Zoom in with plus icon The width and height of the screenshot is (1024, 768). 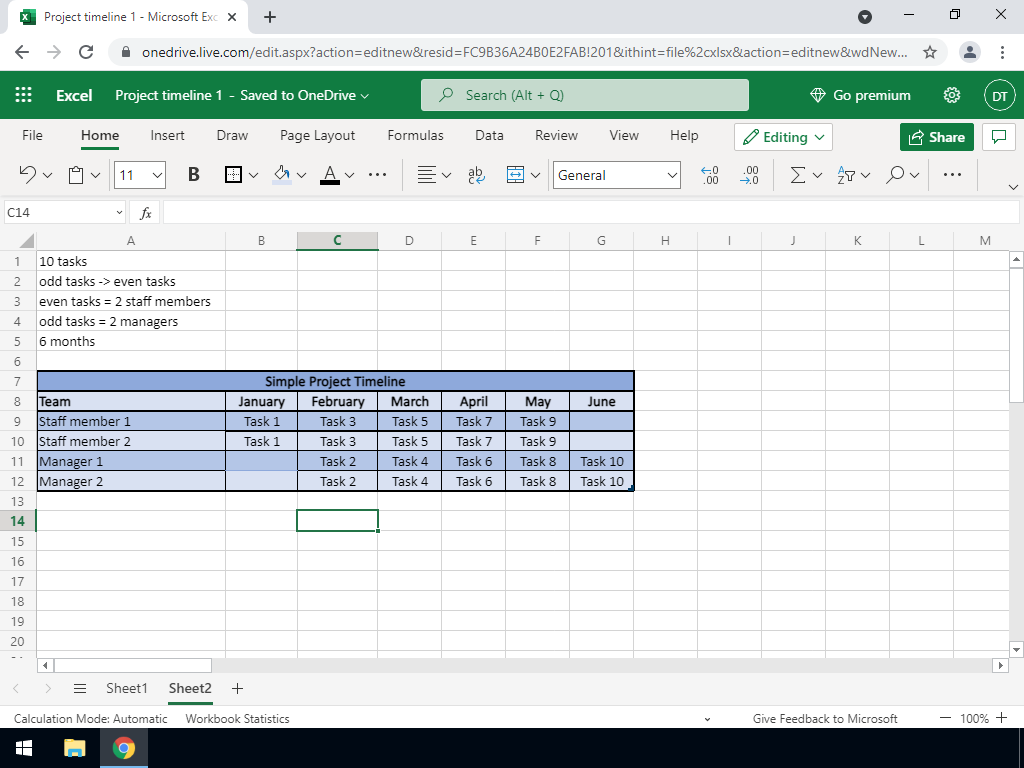1002,718
